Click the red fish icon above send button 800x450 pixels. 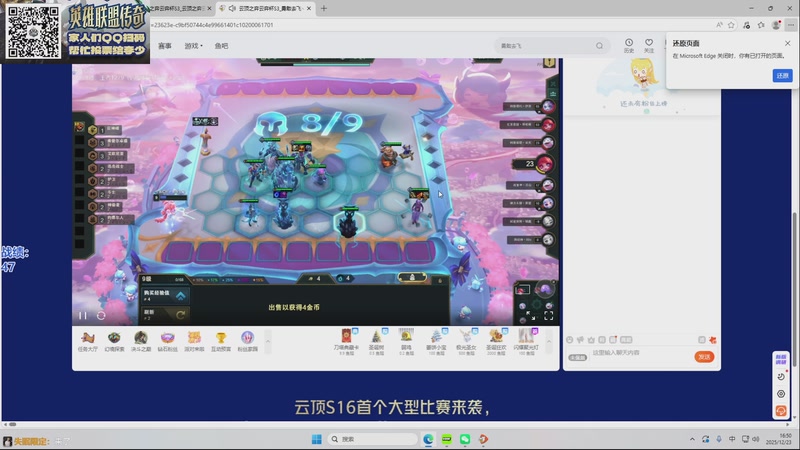[x=713, y=340]
